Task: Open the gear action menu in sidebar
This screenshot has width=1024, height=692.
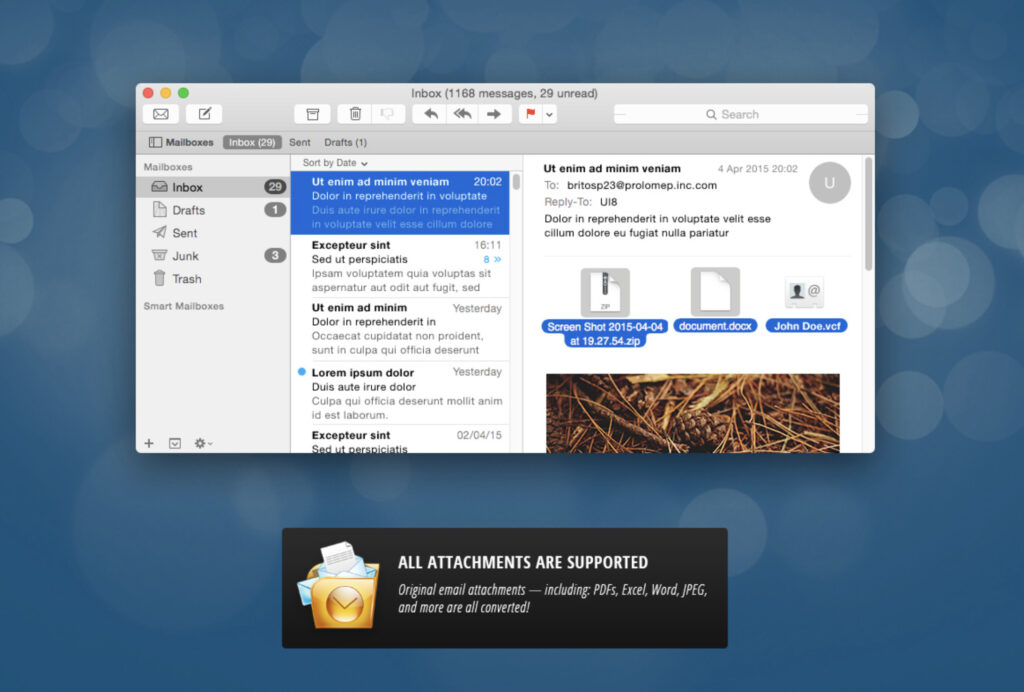Action: tap(203, 443)
